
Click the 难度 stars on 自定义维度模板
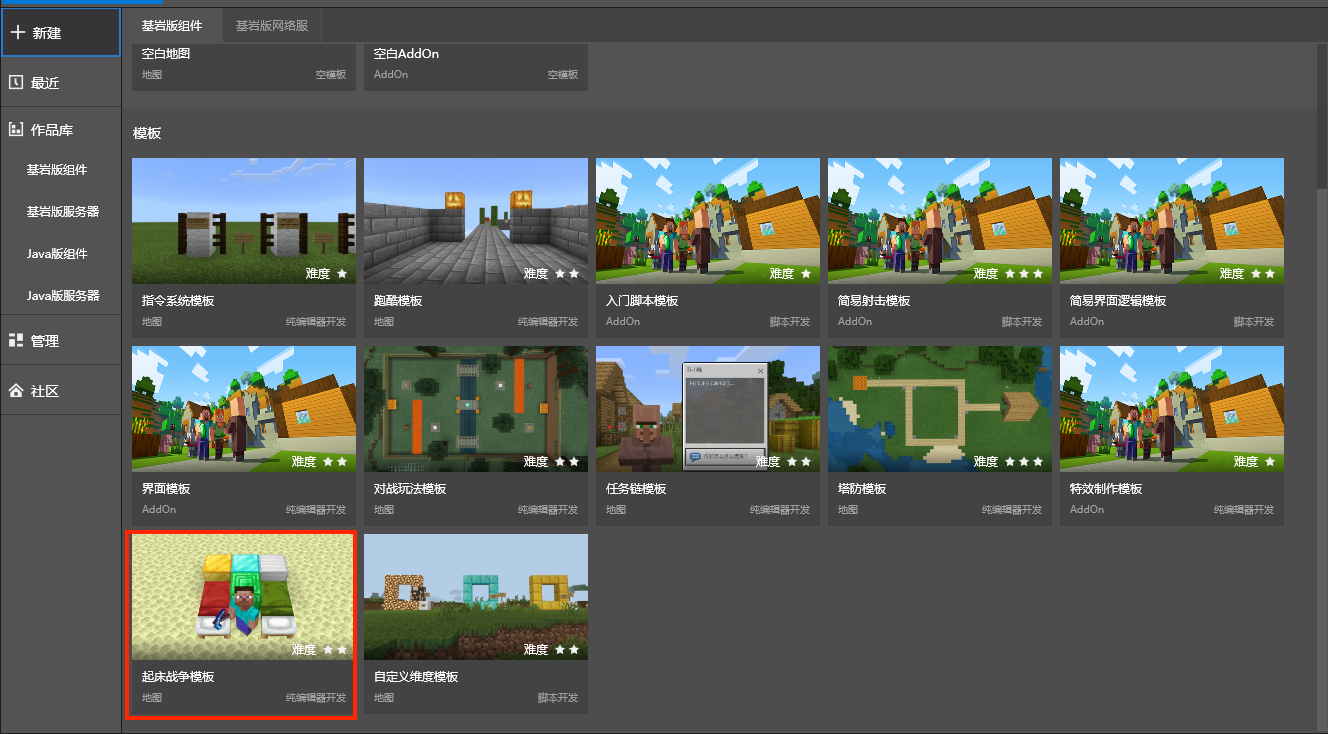567,649
